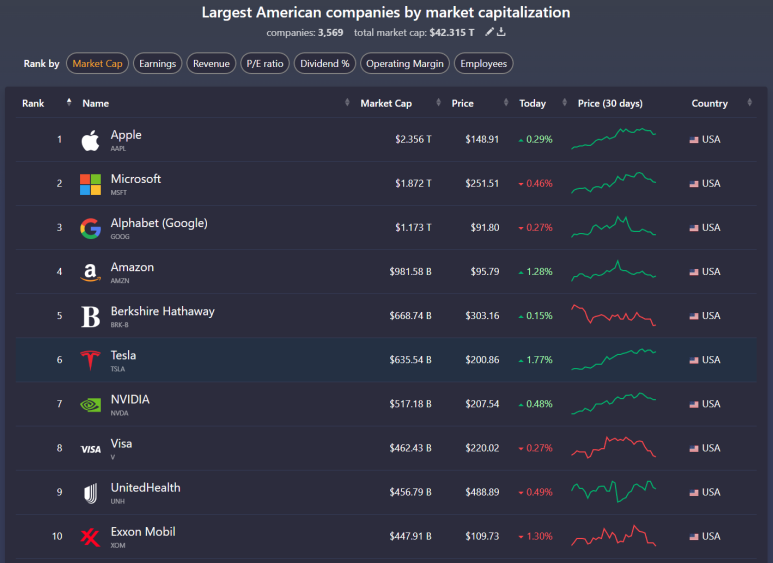Click Visa's market cap $462.43 B

410,448
